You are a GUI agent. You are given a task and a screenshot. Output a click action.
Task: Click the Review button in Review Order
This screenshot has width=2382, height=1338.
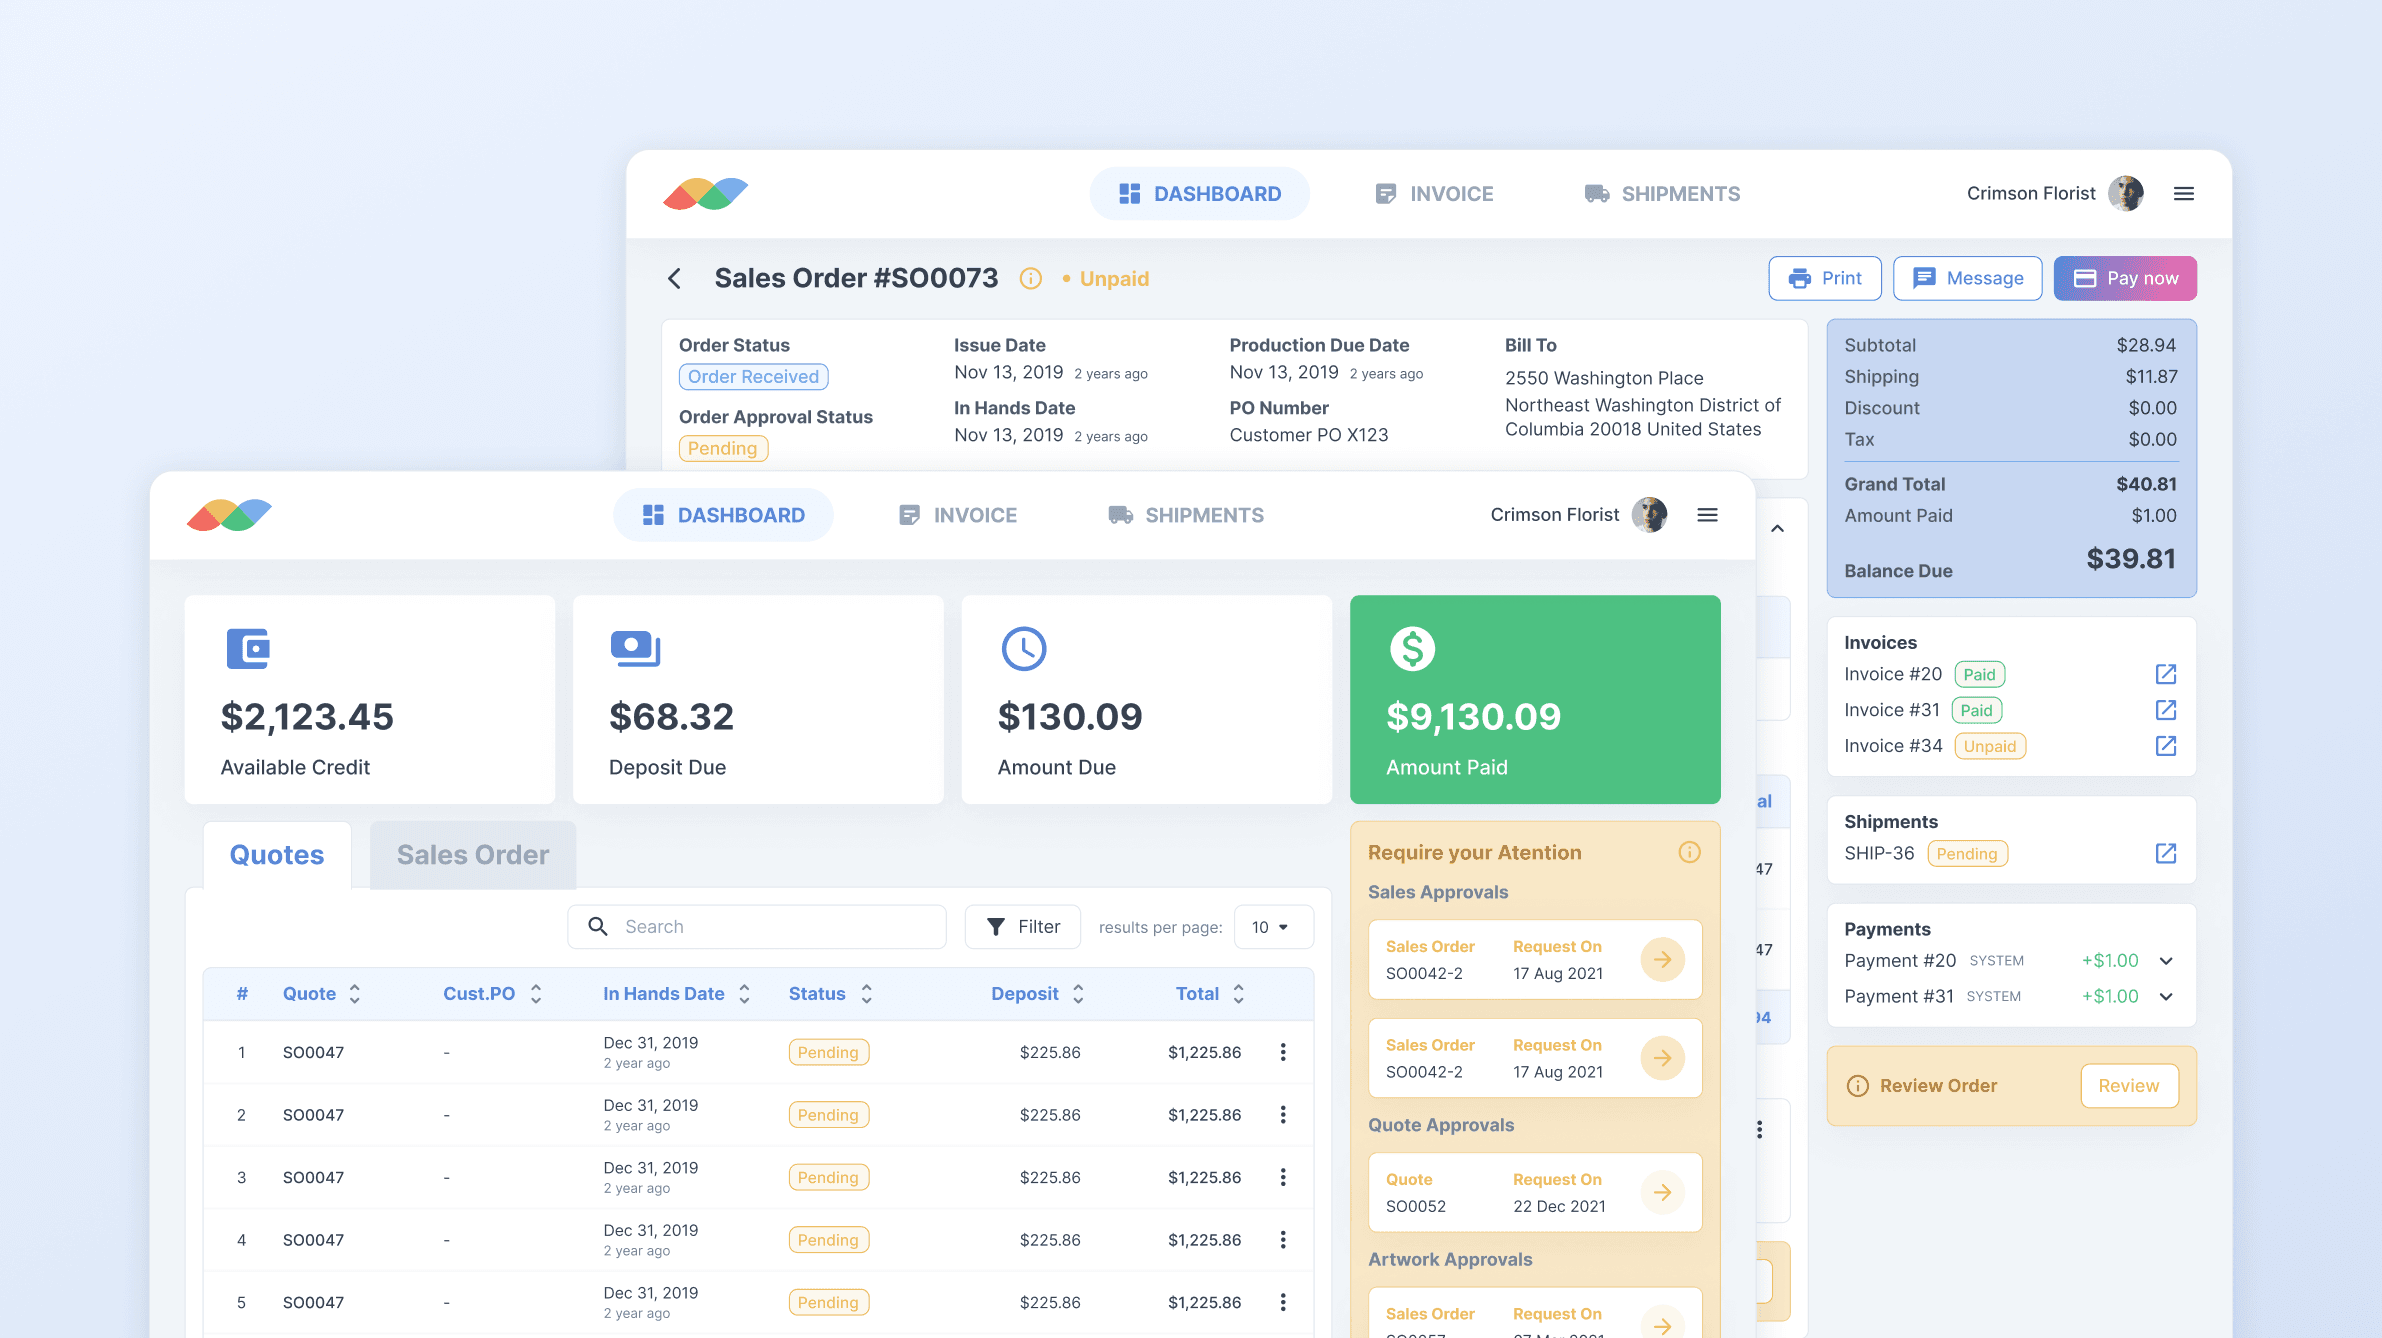tap(2129, 1086)
